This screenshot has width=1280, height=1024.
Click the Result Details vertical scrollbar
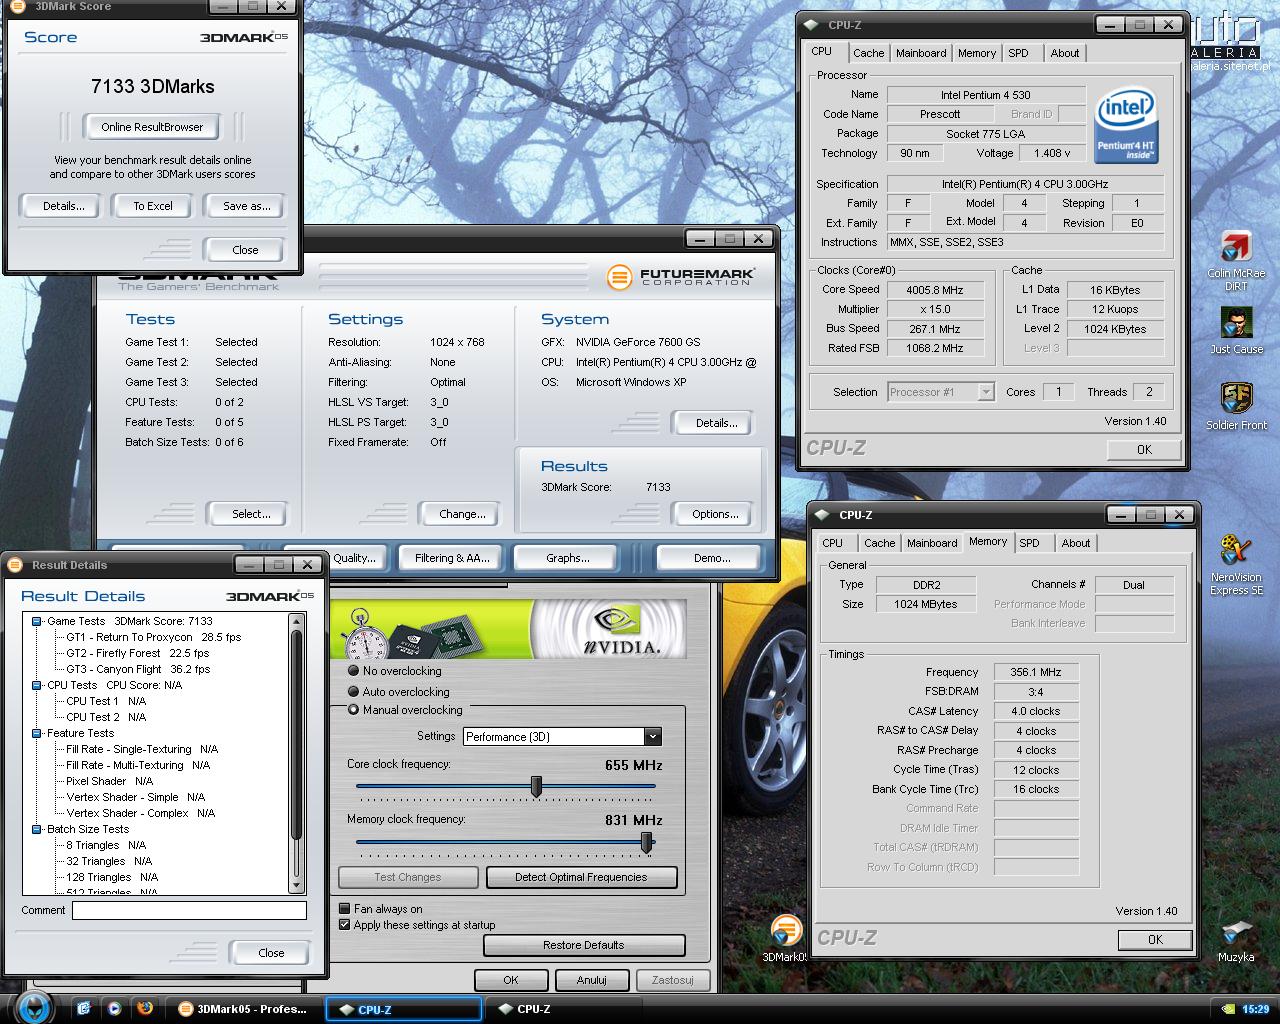click(x=296, y=753)
